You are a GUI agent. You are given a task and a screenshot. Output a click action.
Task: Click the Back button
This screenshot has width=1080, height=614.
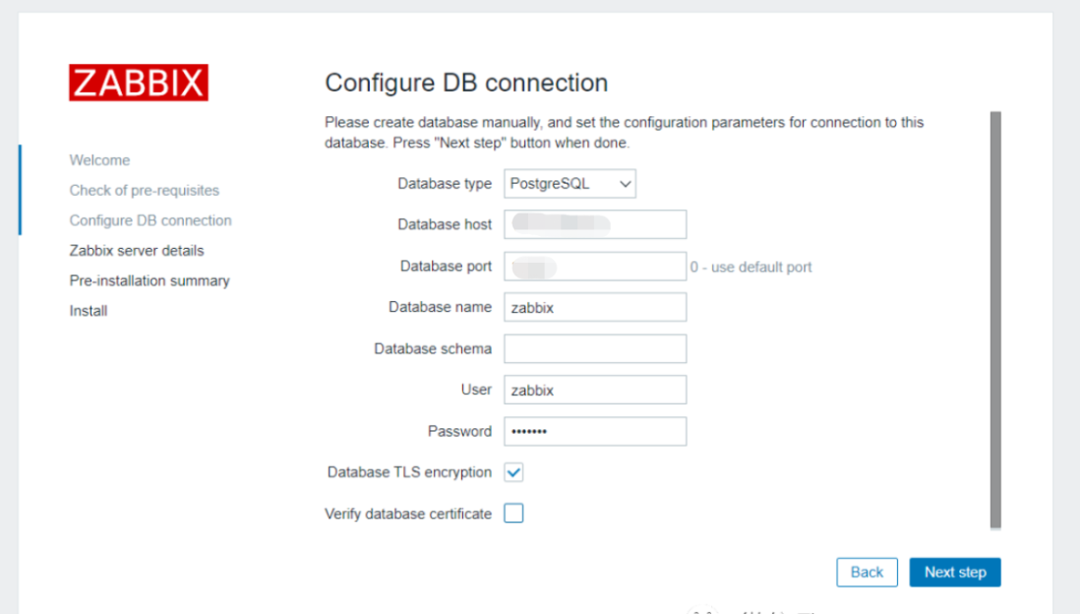866,572
